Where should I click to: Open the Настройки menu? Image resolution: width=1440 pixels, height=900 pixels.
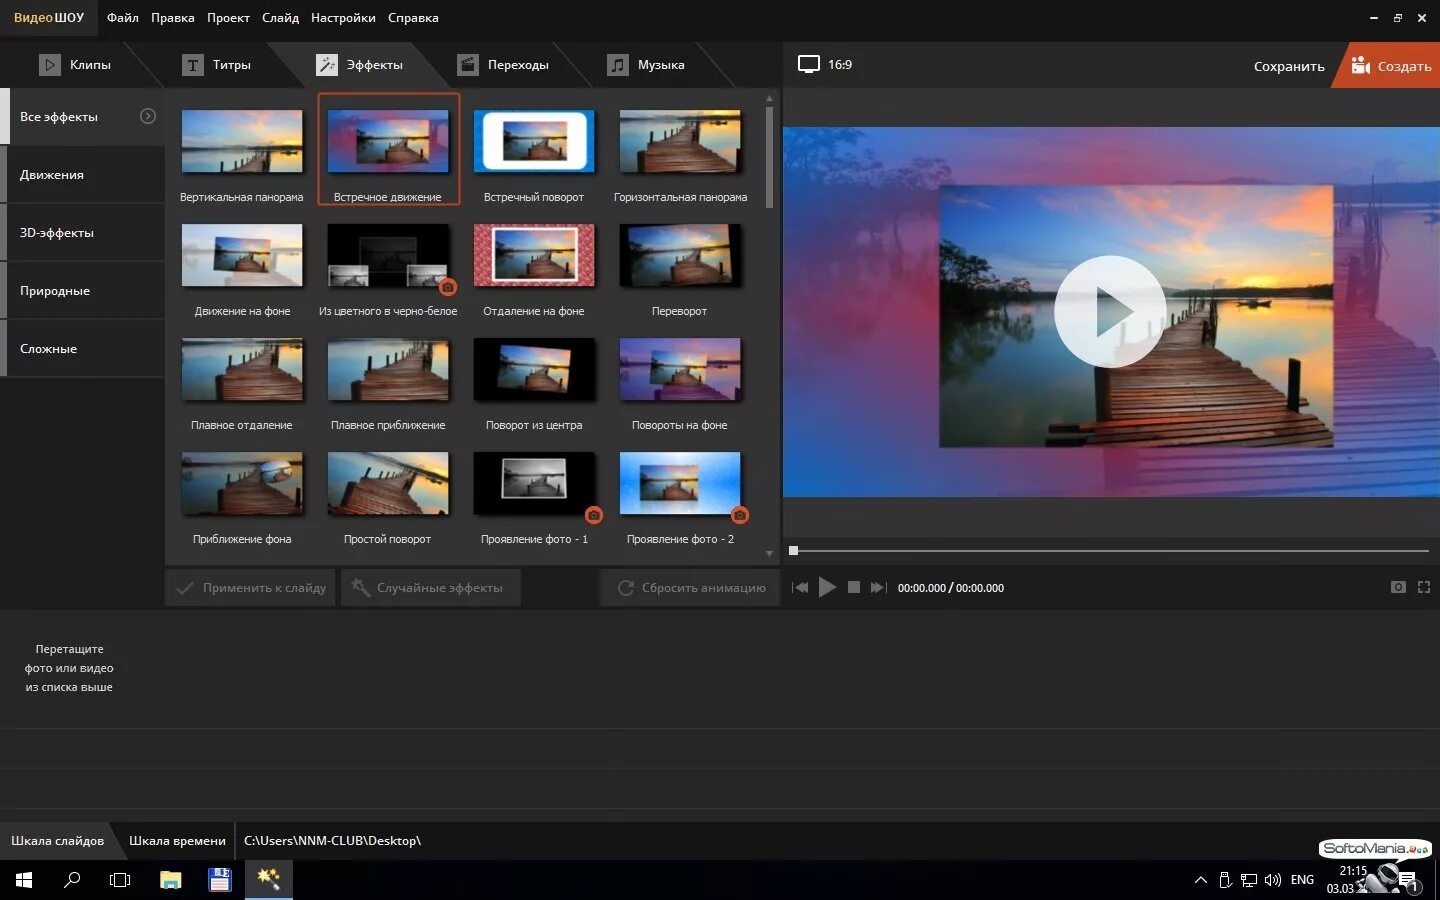pyautogui.click(x=343, y=18)
